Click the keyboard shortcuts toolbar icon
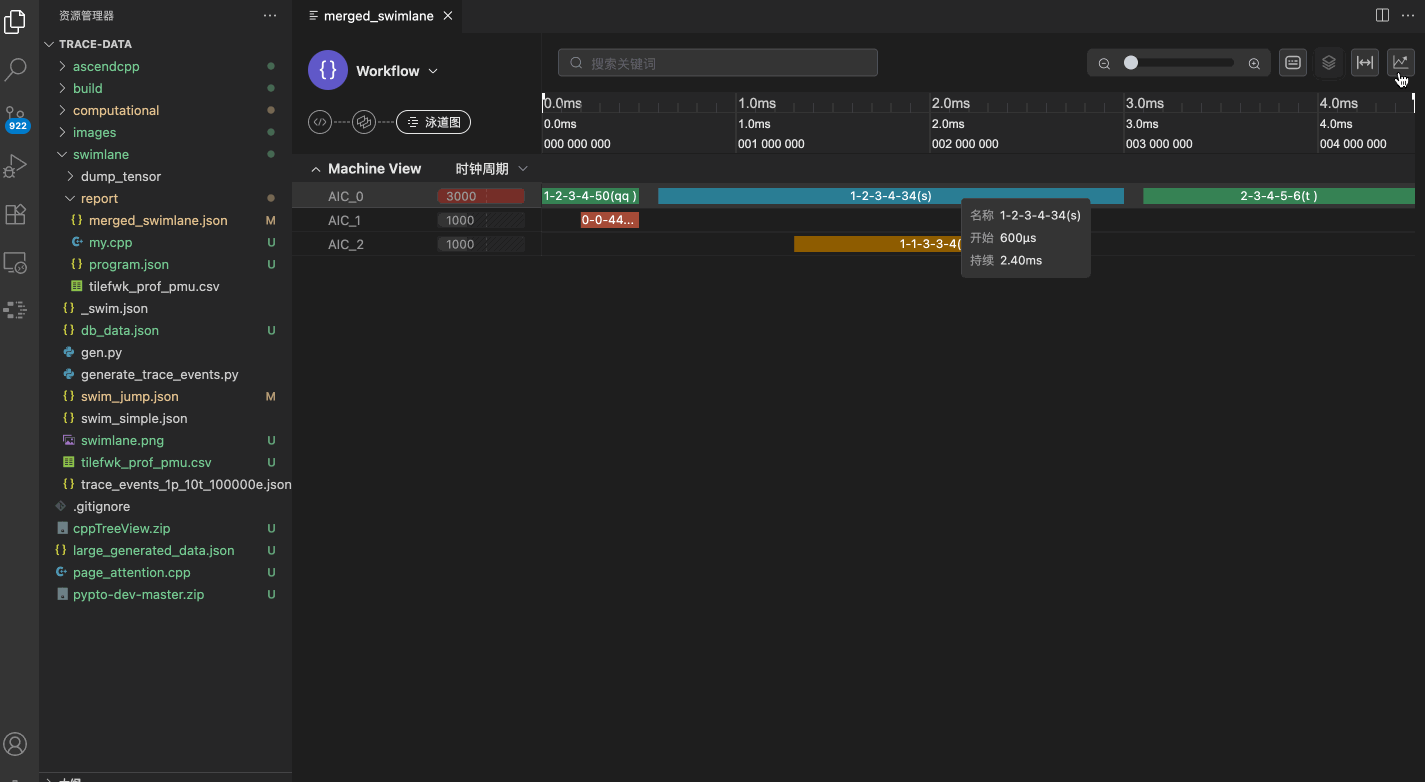Image resolution: width=1425 pixels, height=782 pixels. click(x=1292, y=62)
